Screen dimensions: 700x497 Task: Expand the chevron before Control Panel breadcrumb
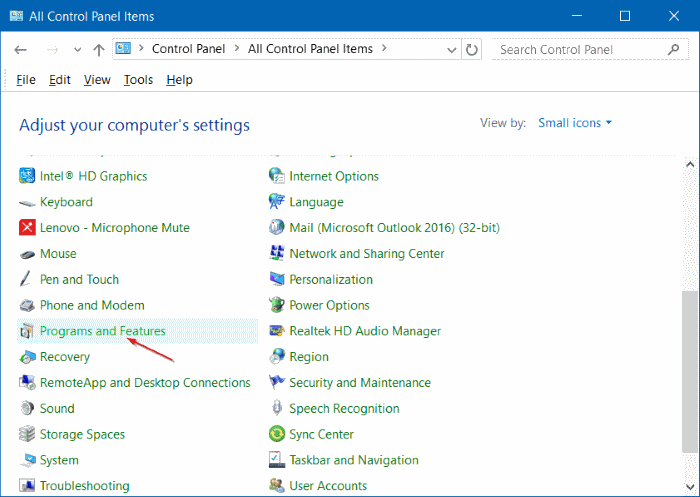pyautogui.click(x=141, y=48)
